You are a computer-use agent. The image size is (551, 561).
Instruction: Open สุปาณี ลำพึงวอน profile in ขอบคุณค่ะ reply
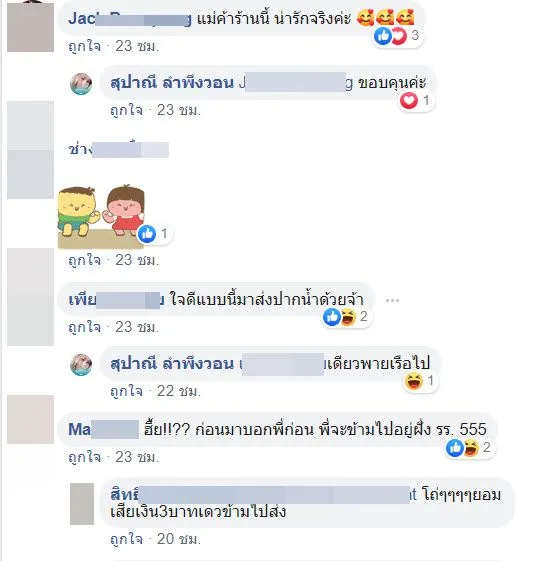tap(172, 83)
